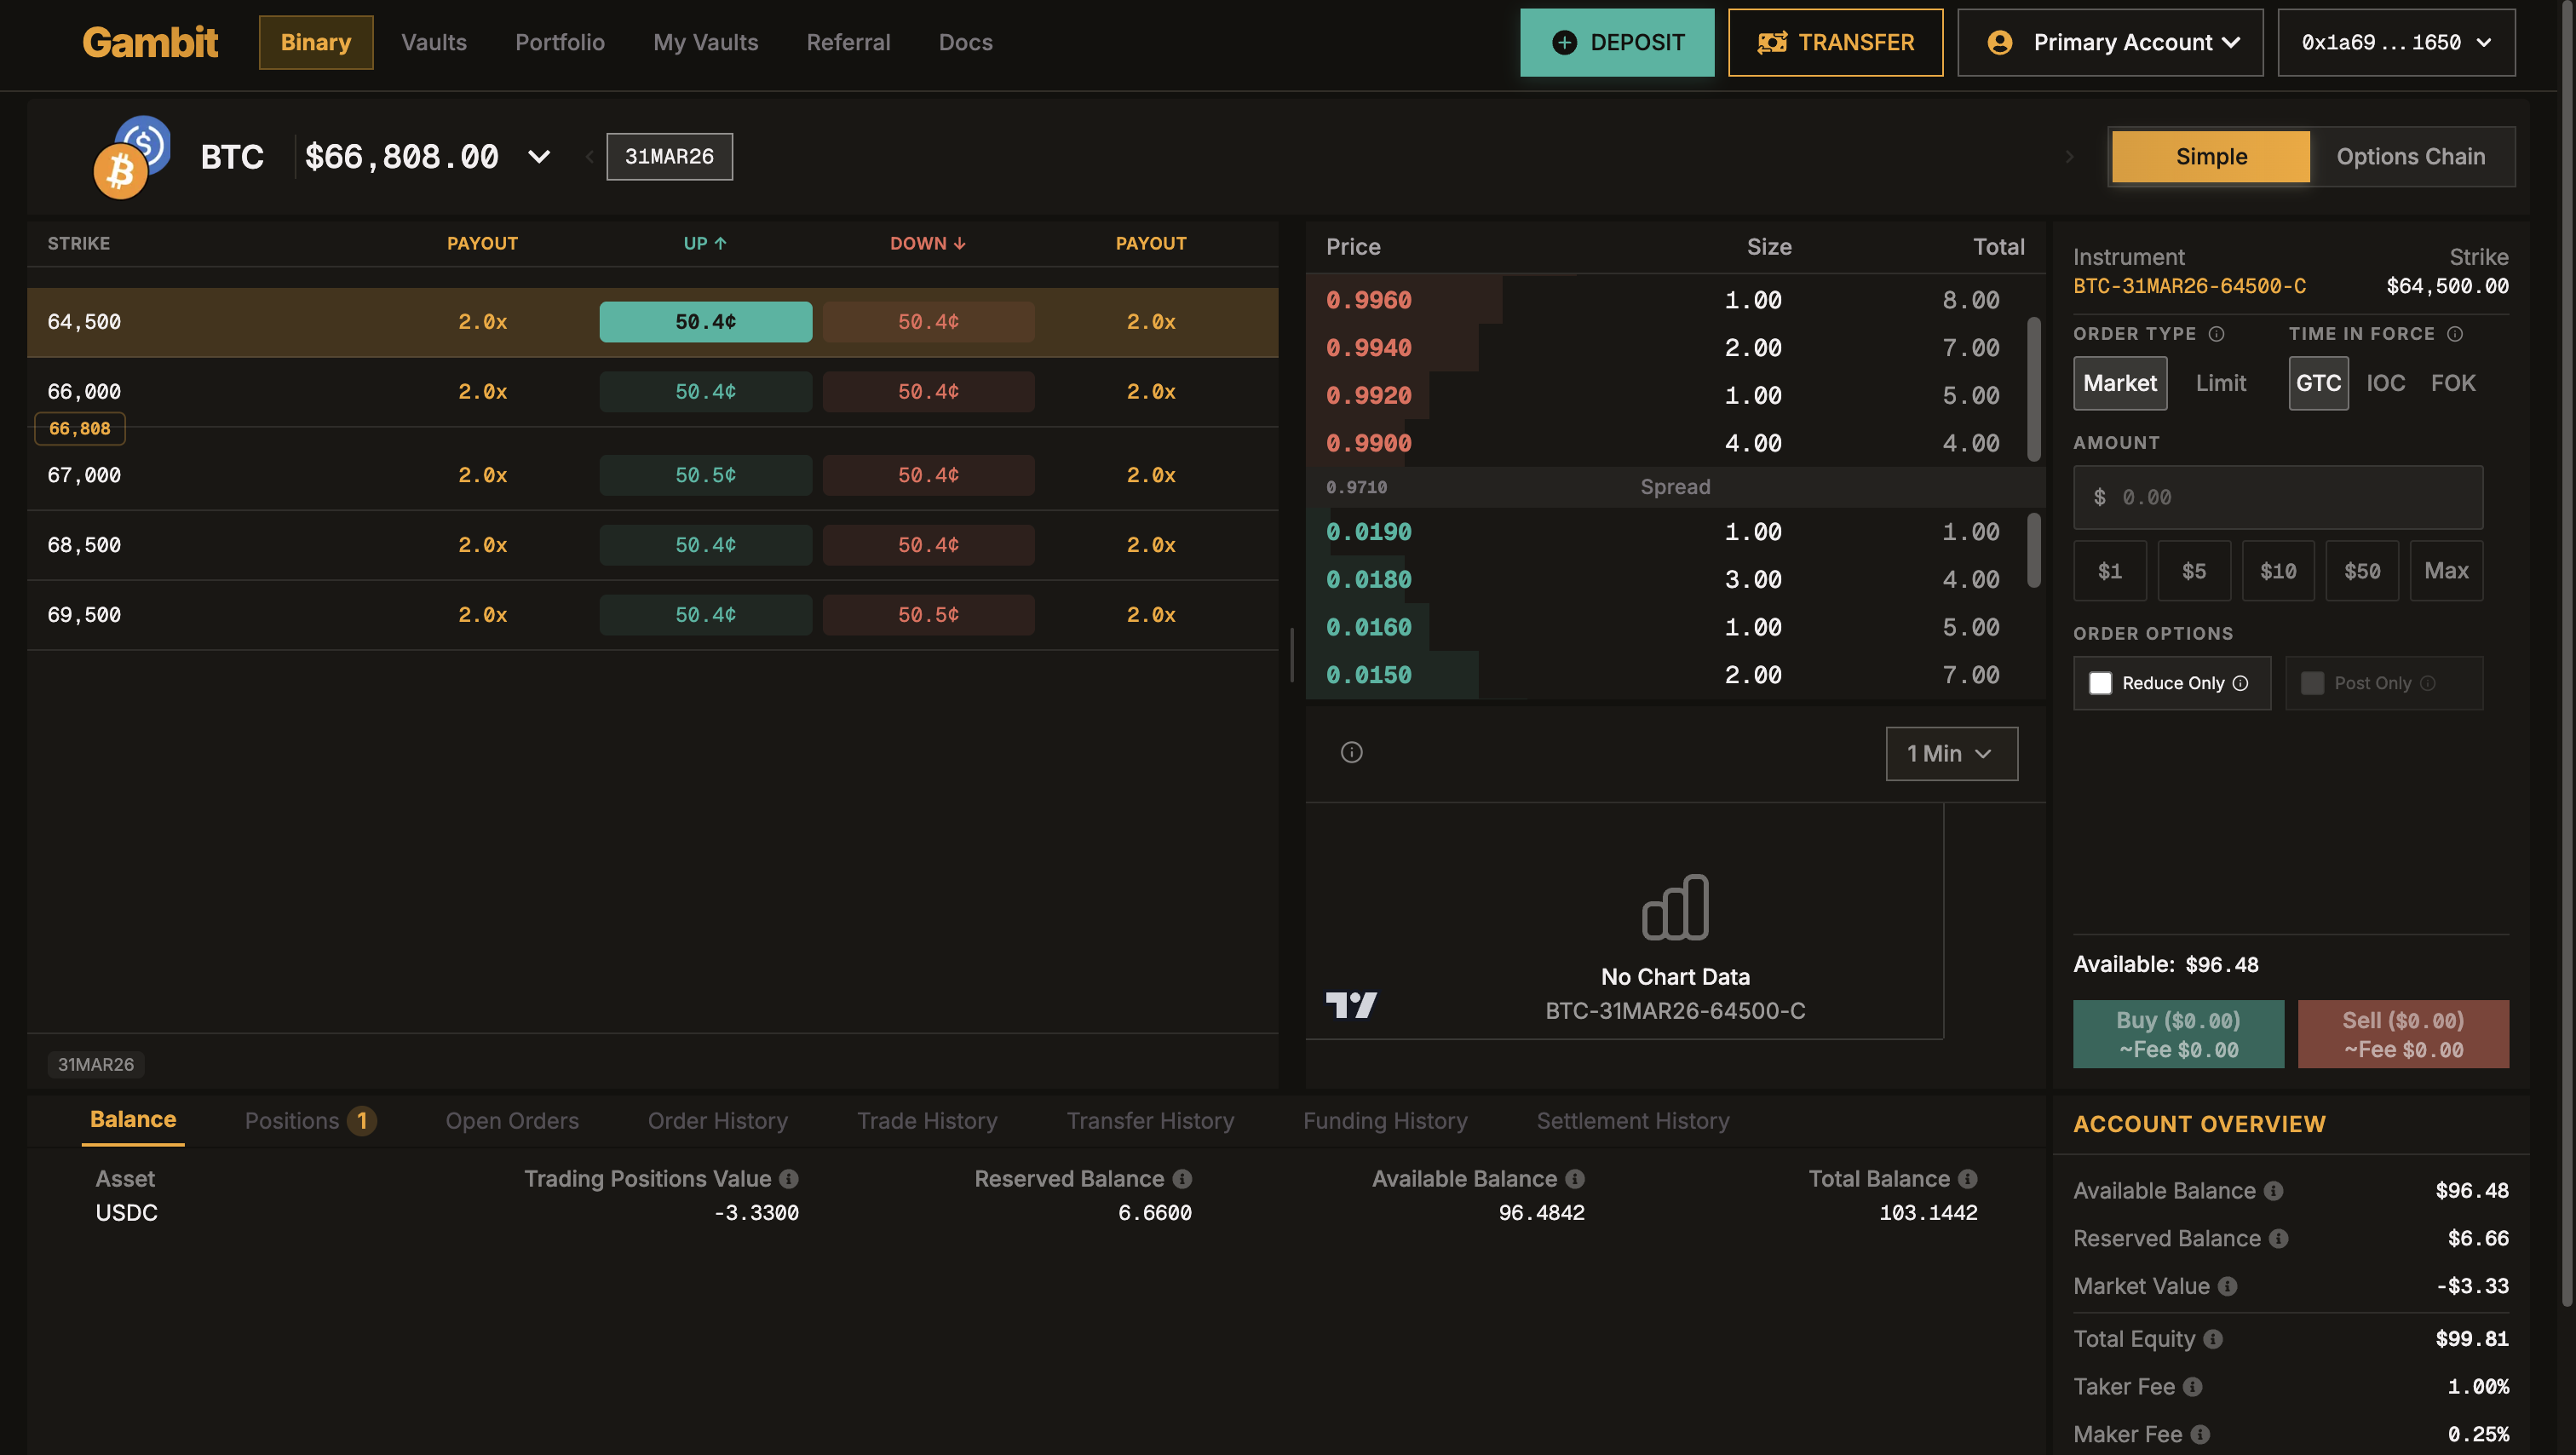Click Trading Positions Value info icon
The image size is (2576, 1455).
click(789, 1179)
